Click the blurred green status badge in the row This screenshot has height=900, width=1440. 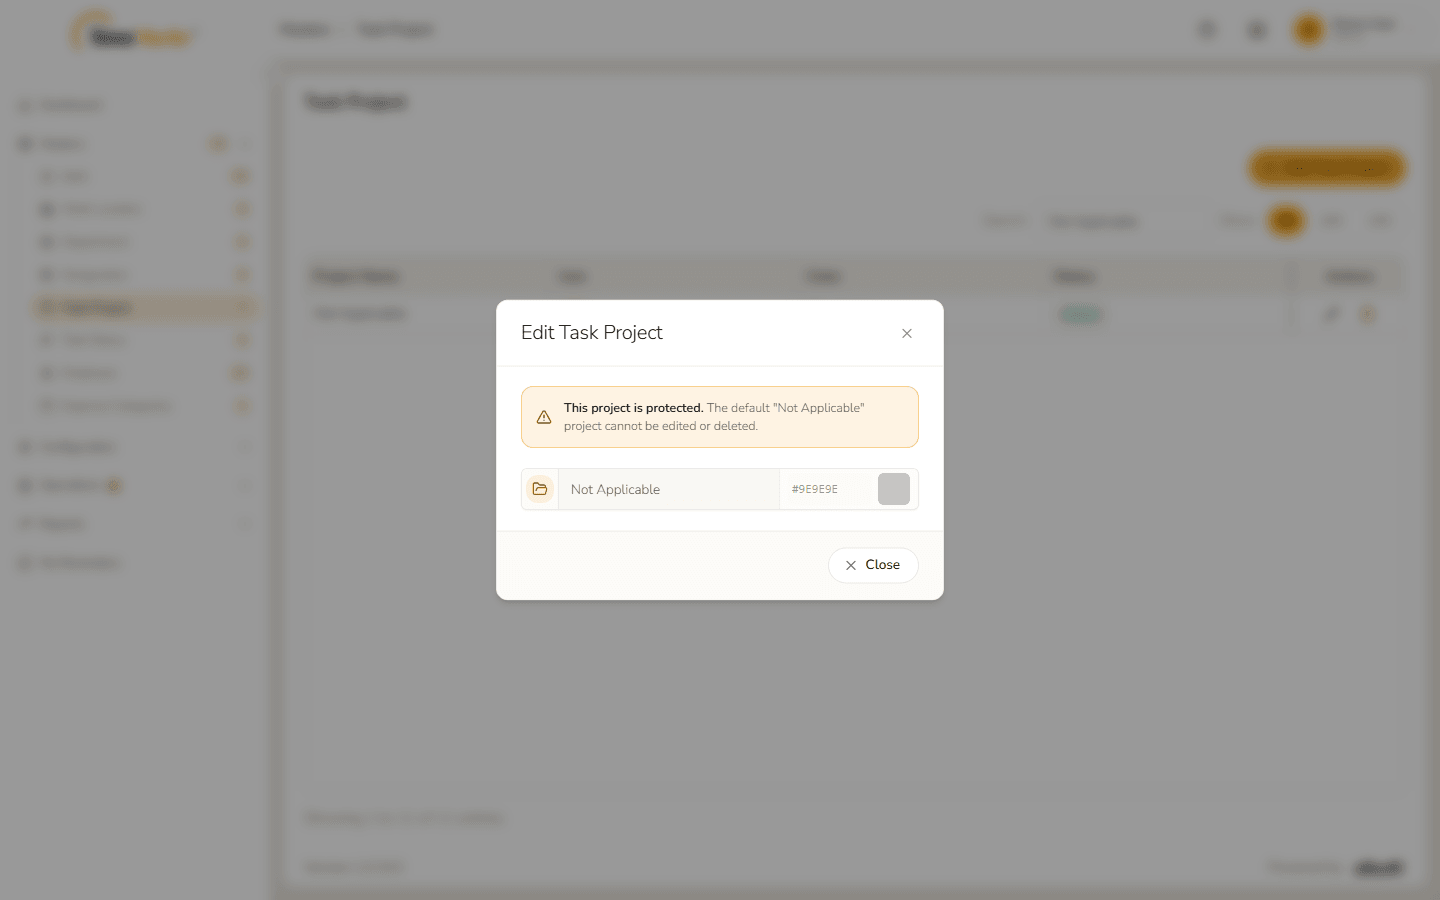click(x=1080, y=314)
